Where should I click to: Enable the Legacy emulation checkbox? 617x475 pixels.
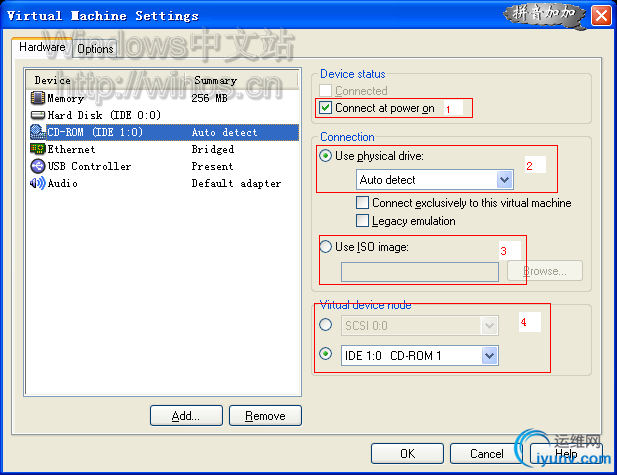(x=362, y=220)
